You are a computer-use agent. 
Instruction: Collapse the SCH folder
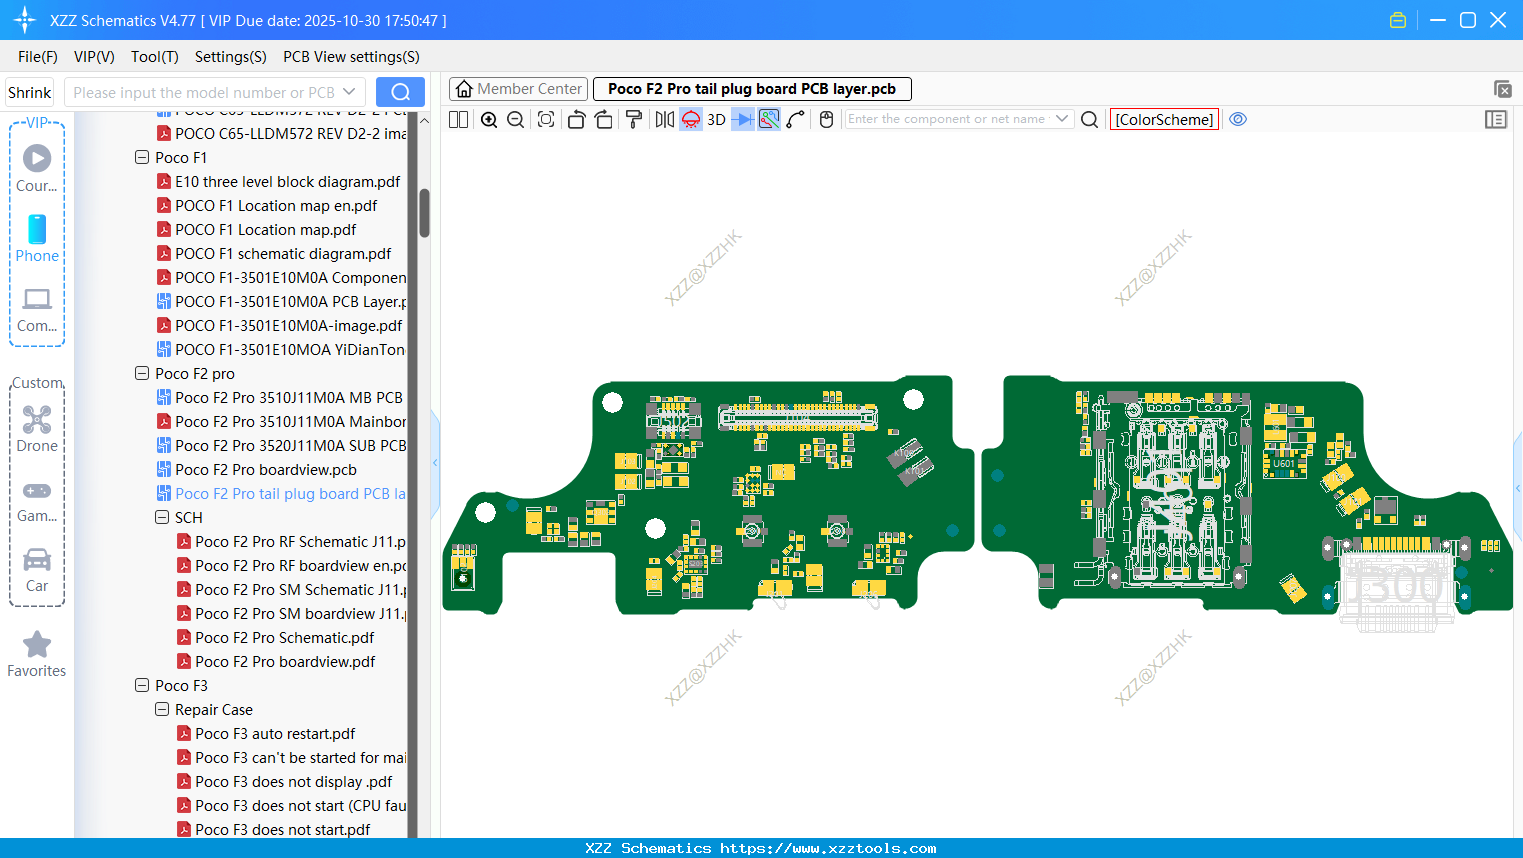point(162,517)
